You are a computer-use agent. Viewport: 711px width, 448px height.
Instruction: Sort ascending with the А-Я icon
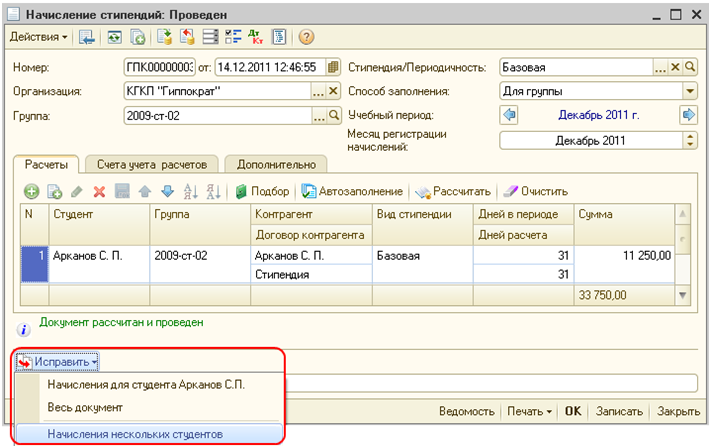(189, 191)
